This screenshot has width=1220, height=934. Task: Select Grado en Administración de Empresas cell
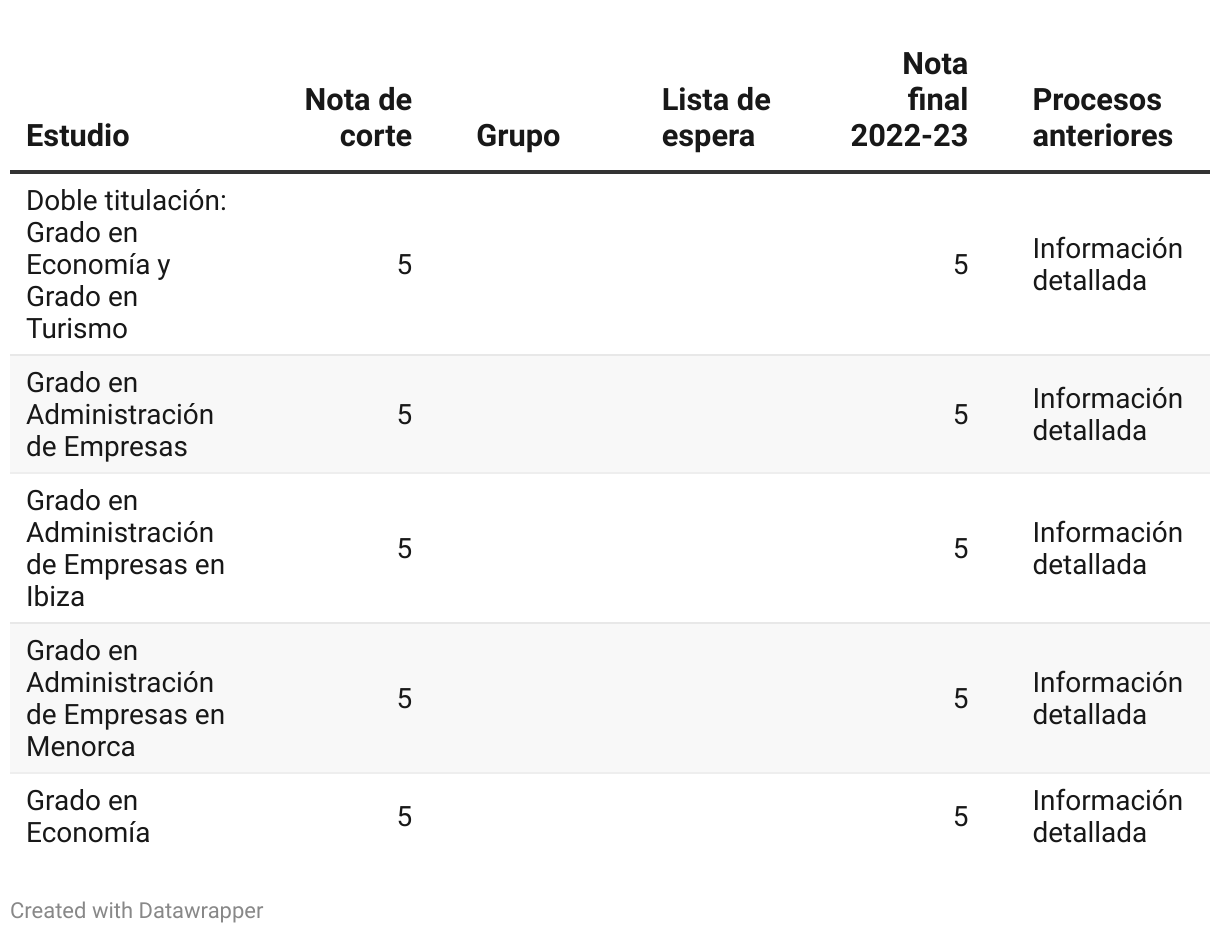(120, 414)
